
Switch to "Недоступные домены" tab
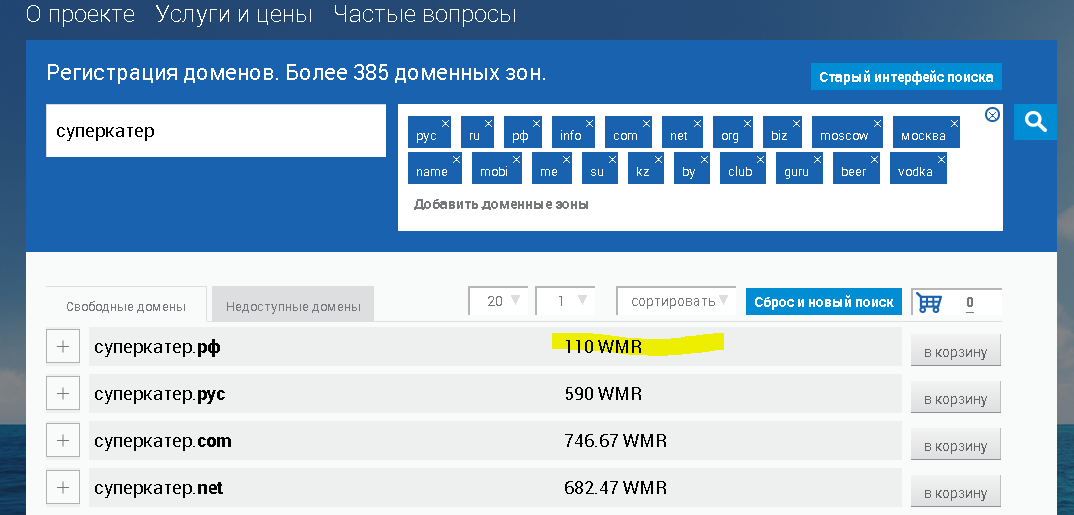pyautogui.click(x=293, y=306)
